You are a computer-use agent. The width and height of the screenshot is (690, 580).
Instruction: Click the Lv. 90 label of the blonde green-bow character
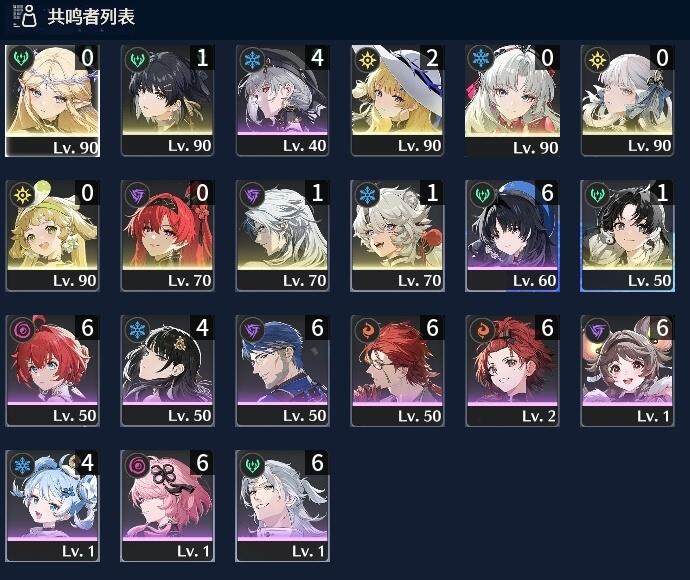point(74,281)
